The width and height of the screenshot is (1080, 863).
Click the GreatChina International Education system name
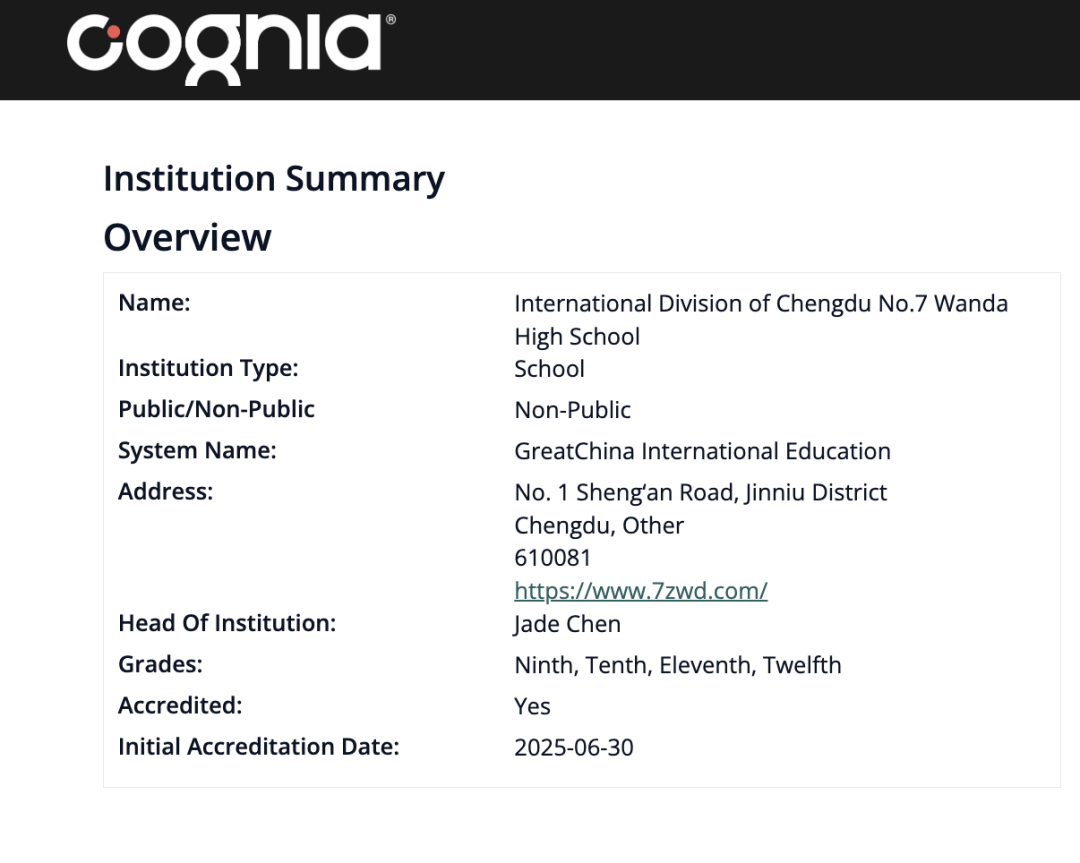click(702, 451)
